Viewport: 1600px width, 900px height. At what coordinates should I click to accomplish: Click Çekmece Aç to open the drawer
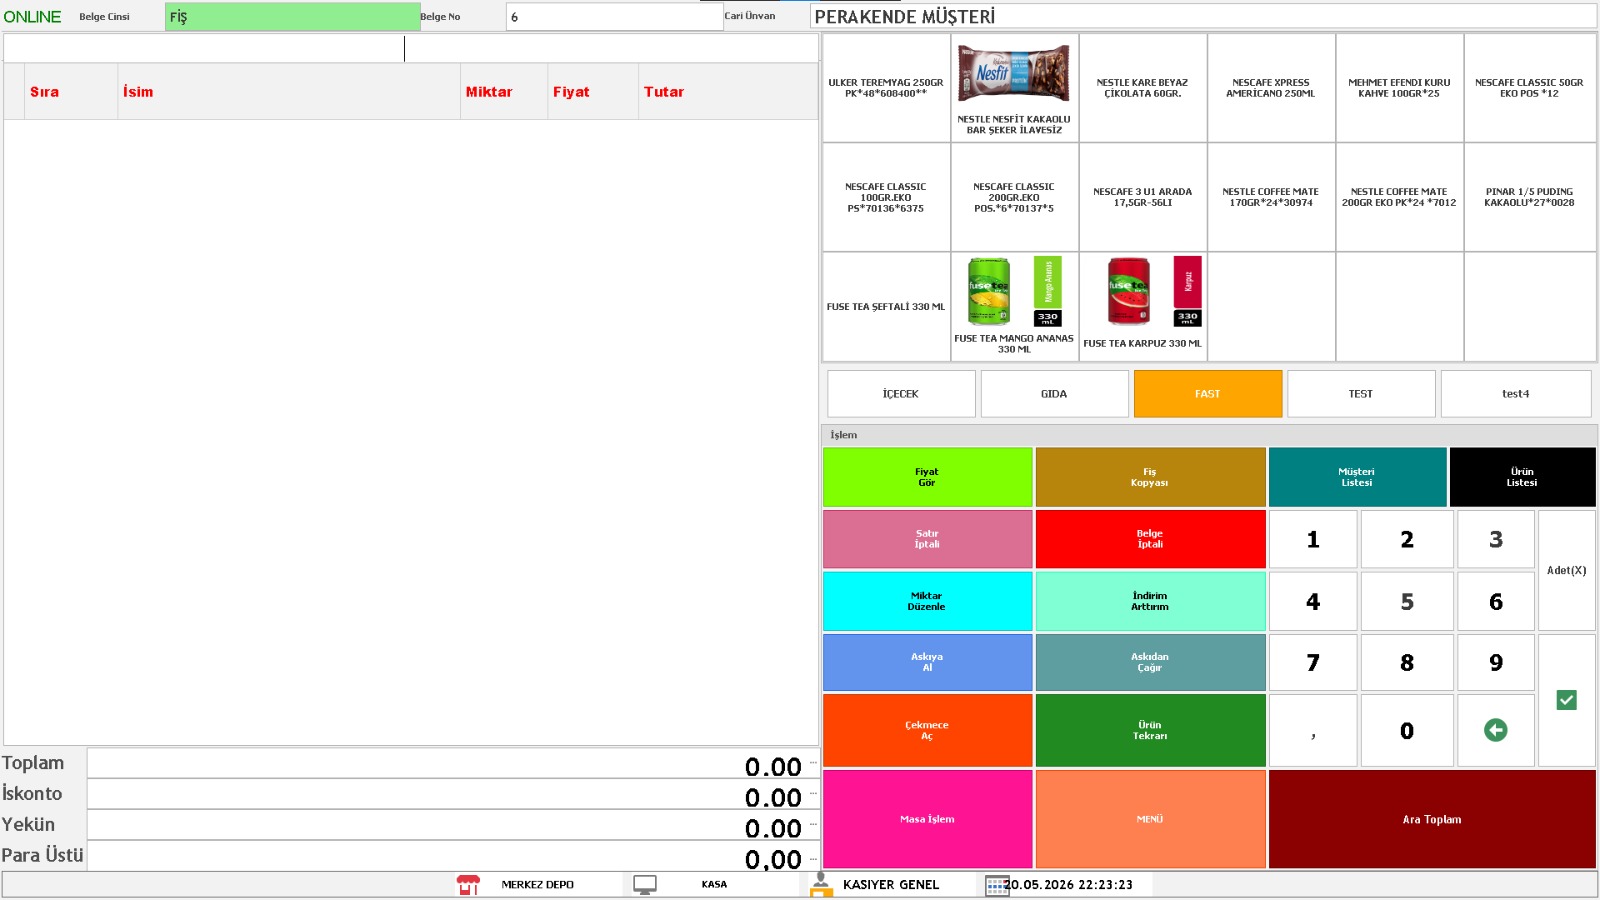[927, 730]
